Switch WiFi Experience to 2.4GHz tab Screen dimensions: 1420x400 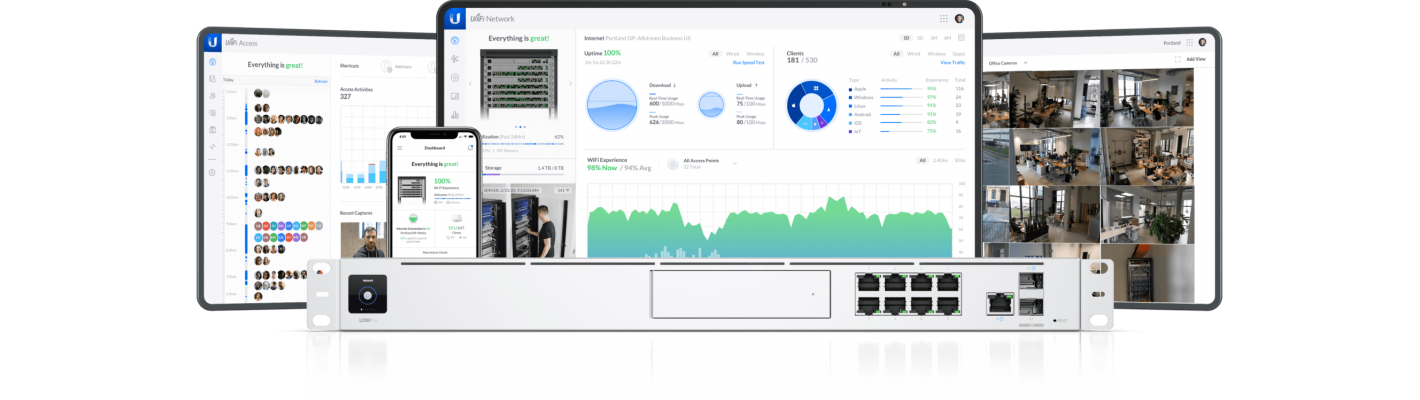[x=941, y=161]
